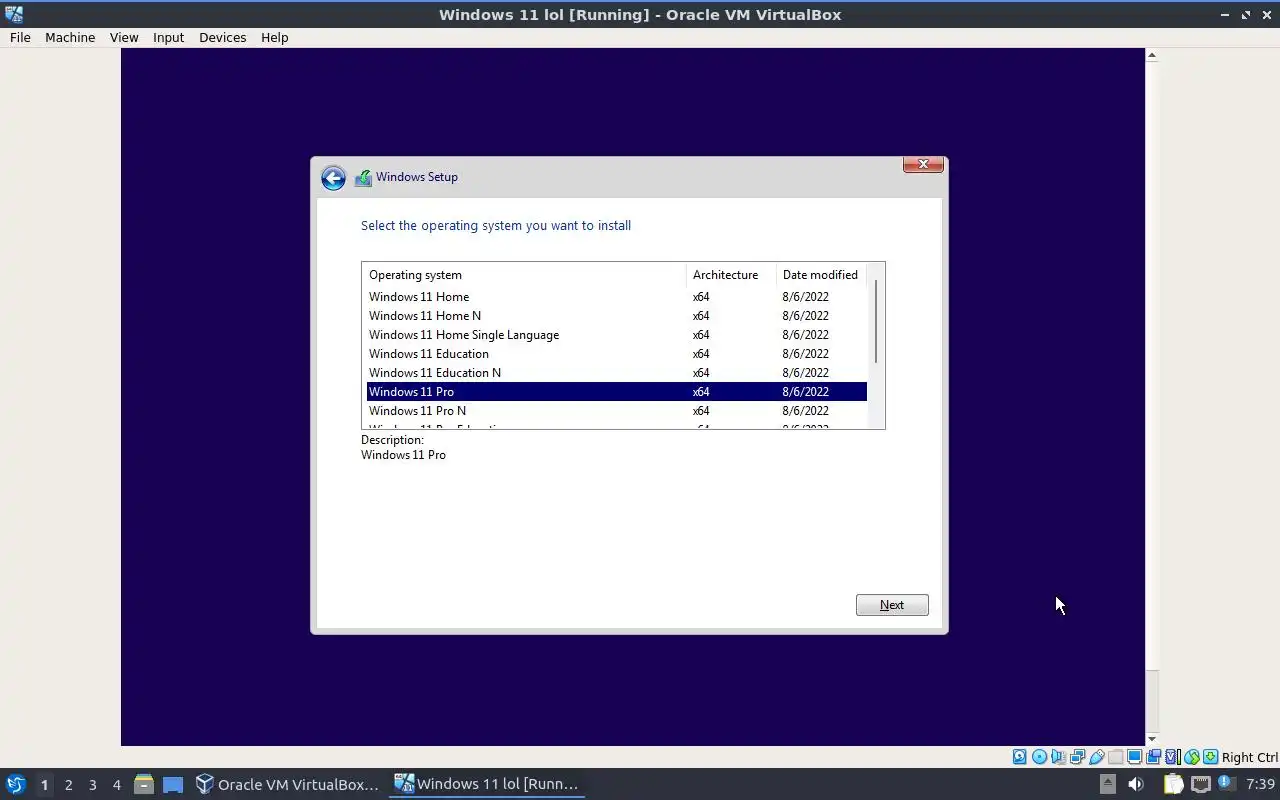Open the Input menu

coord(168,37)
